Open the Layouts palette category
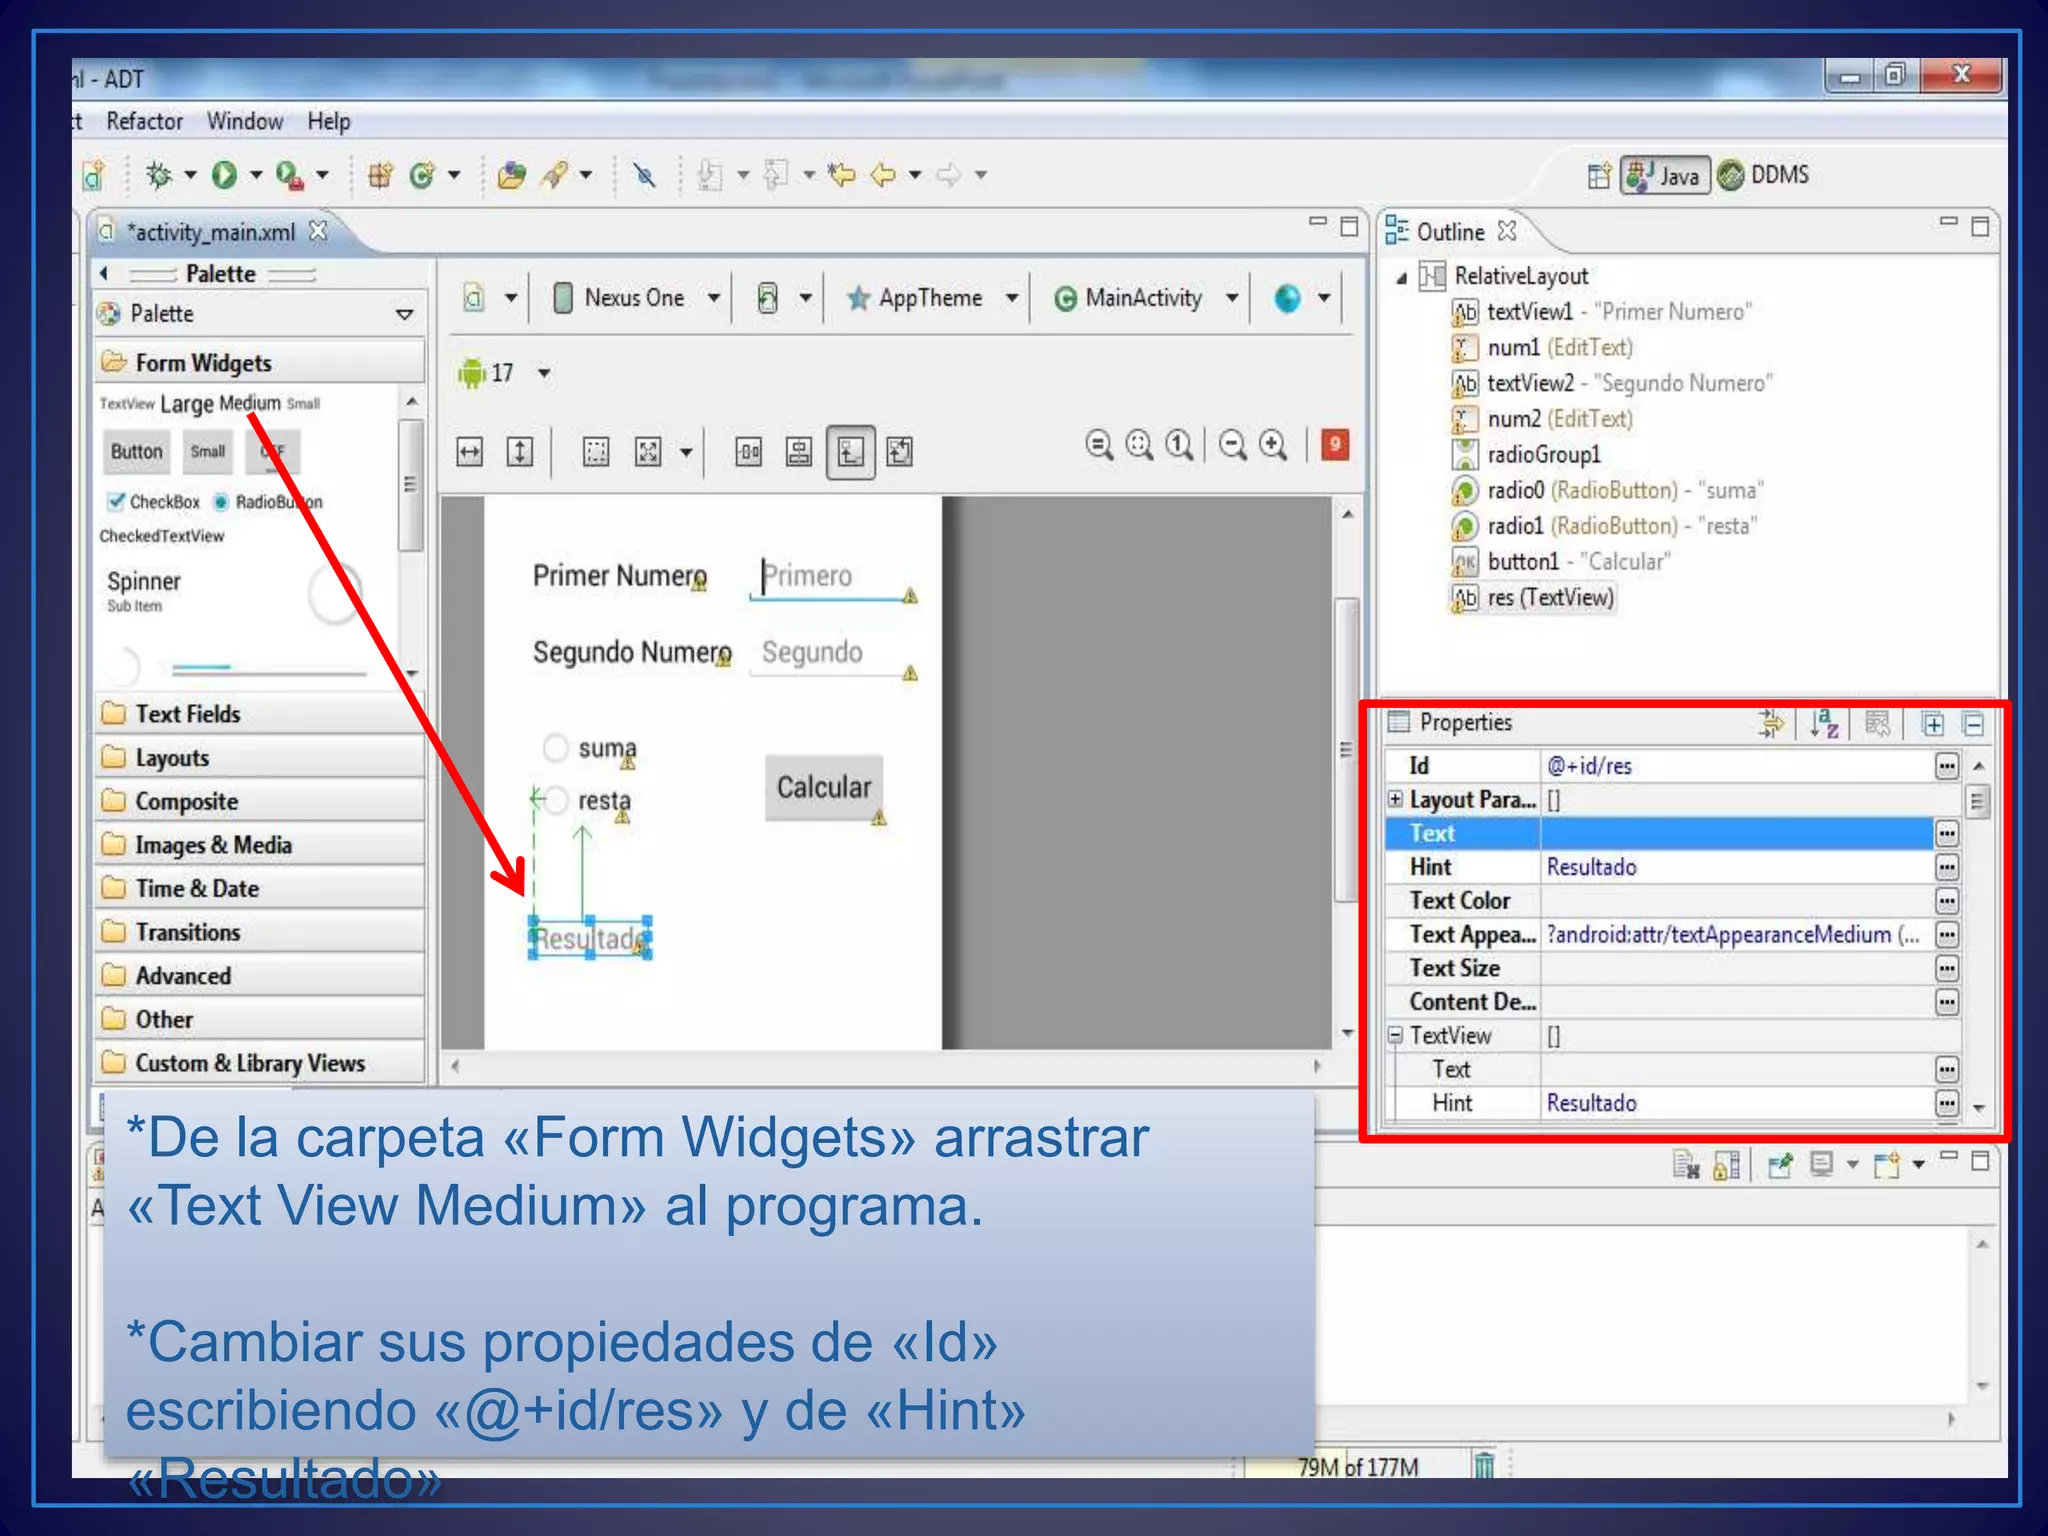The width and height of the screenshot is (2048, 1536). pos(260,758)
